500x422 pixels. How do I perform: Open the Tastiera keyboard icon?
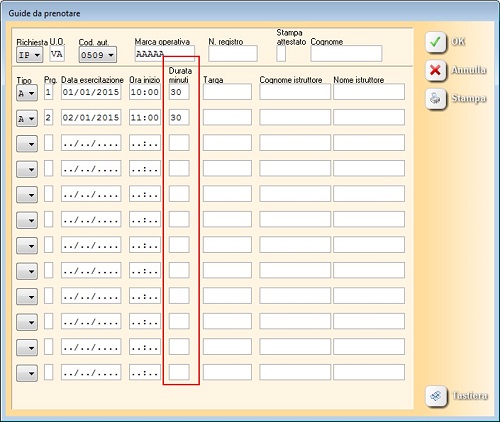click(436, 396)
